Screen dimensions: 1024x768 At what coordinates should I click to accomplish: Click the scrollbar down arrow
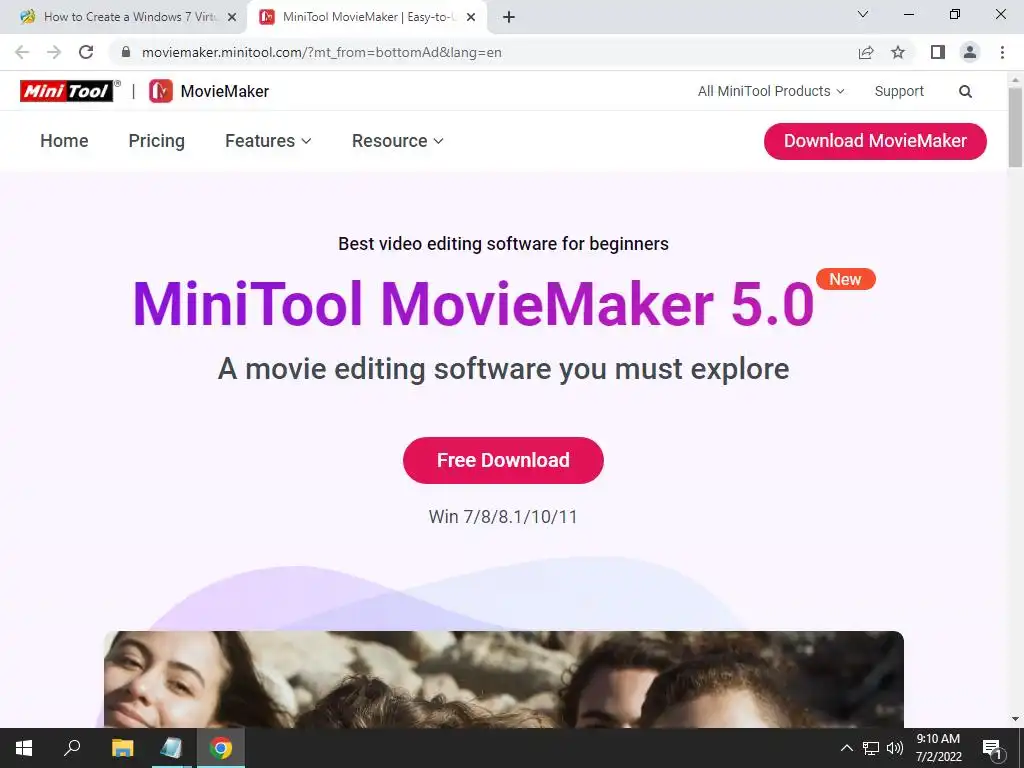(x=1015, y=719)
